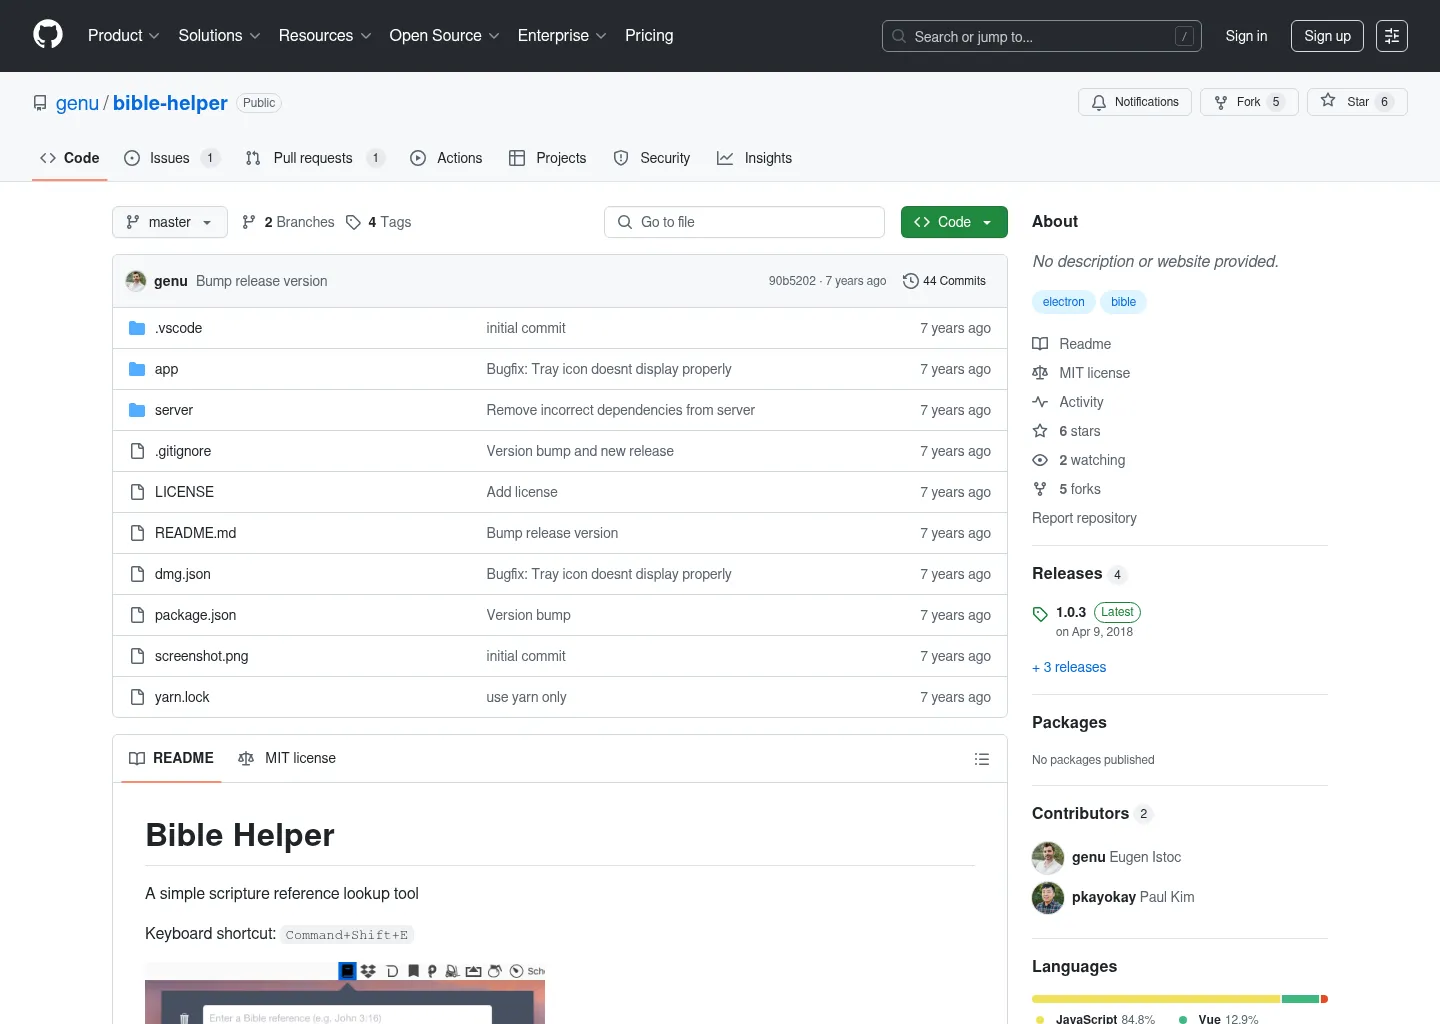Open the genu owner link

[77, 103]
